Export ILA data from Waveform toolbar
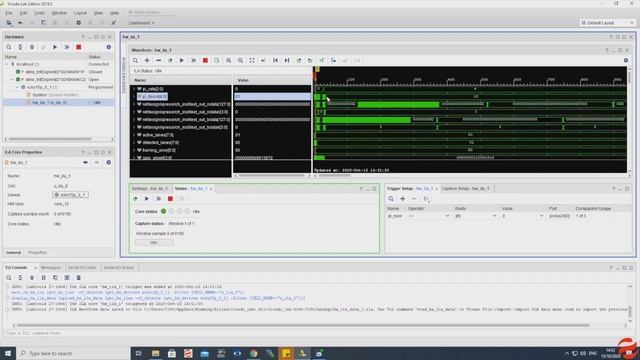 pos(217,60)
